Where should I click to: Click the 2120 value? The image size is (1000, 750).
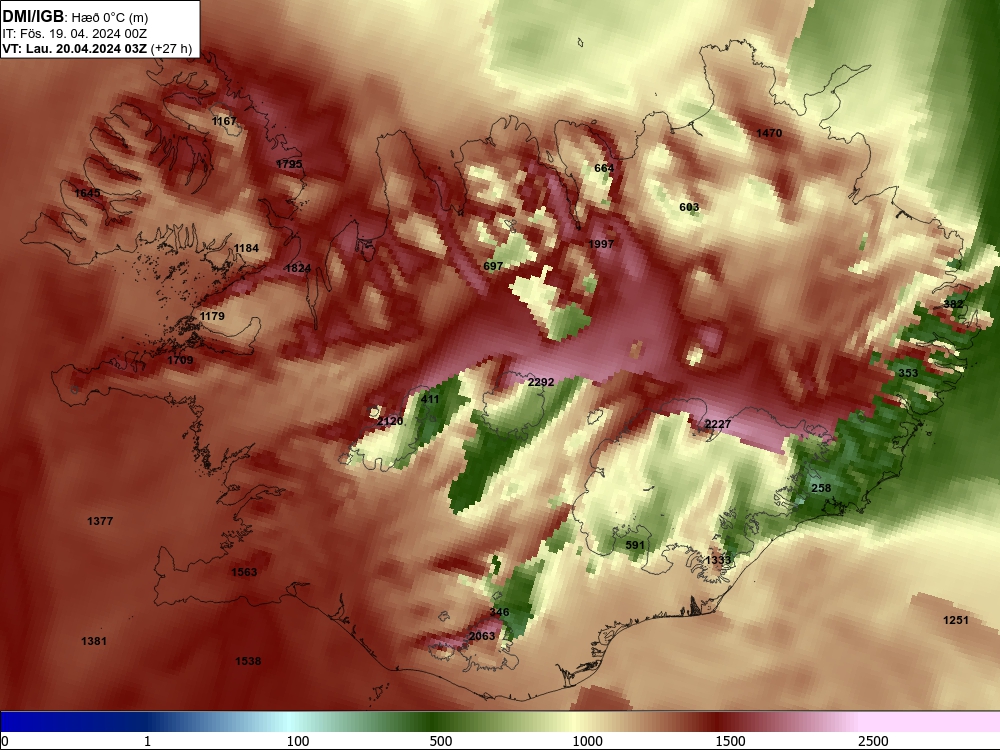point(390,422)
